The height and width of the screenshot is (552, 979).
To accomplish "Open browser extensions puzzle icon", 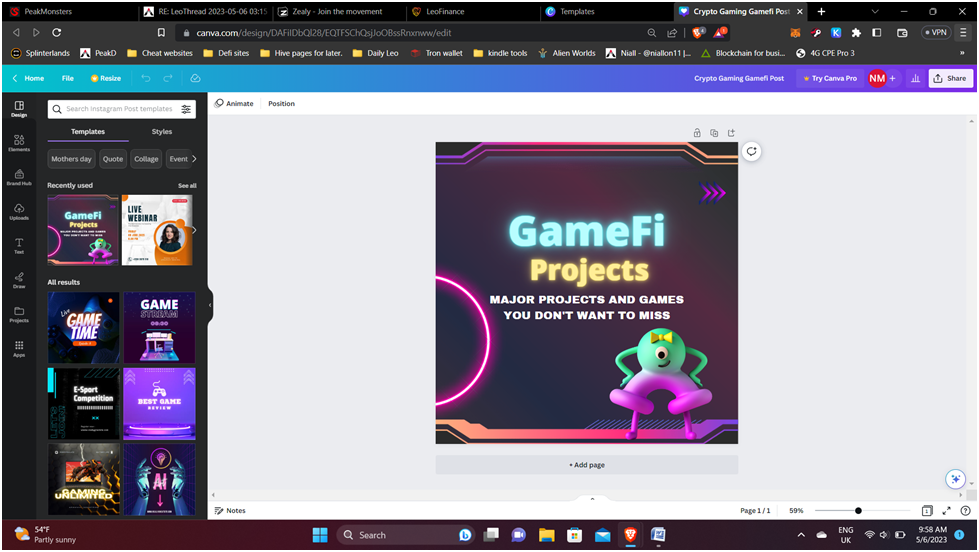I will [856, 32].
